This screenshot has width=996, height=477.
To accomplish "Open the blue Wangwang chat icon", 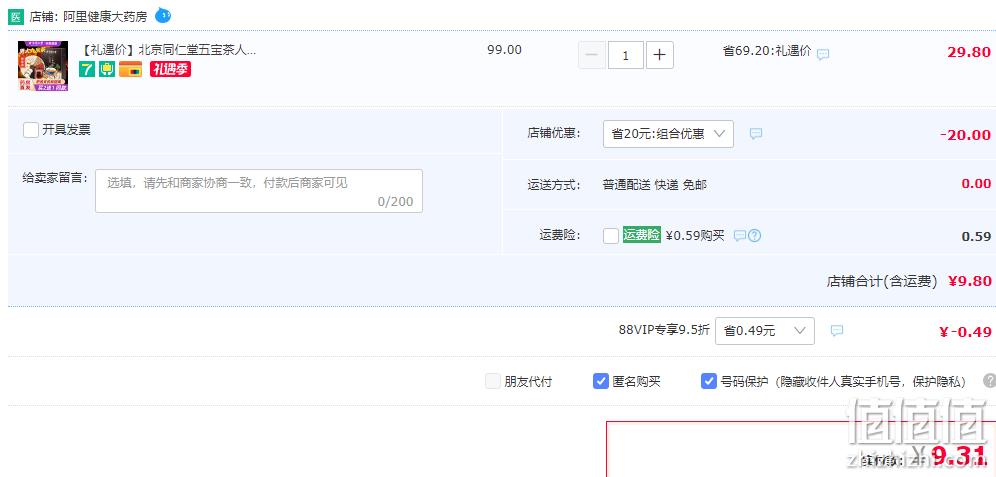I will pyautogui.click(x=163, y=15).
